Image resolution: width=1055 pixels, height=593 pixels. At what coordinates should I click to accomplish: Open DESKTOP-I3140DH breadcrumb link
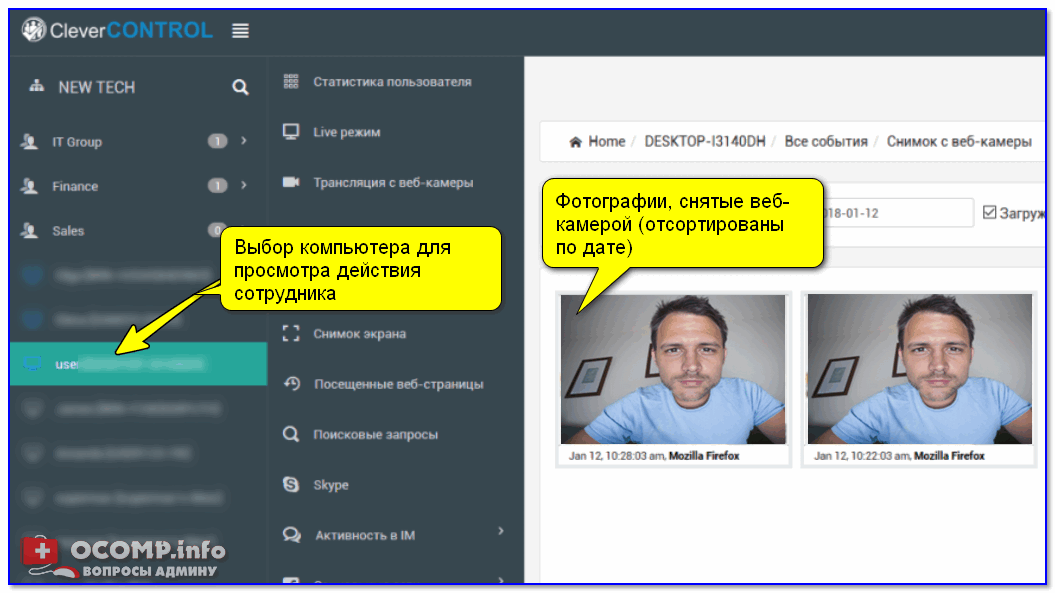(x=704, y=142)
